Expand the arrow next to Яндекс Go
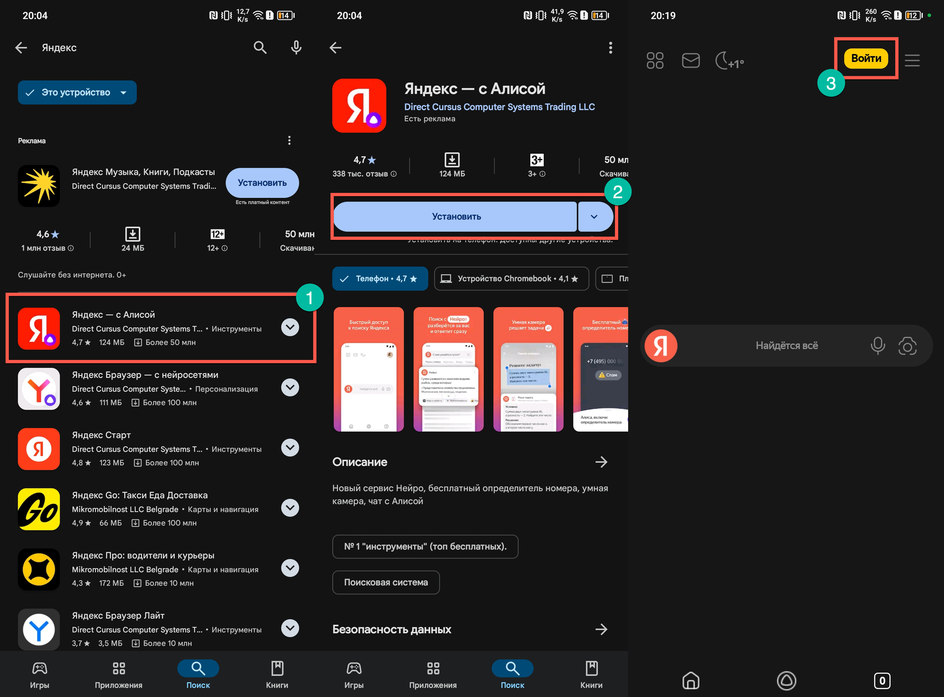 click(x=290, y=508)
